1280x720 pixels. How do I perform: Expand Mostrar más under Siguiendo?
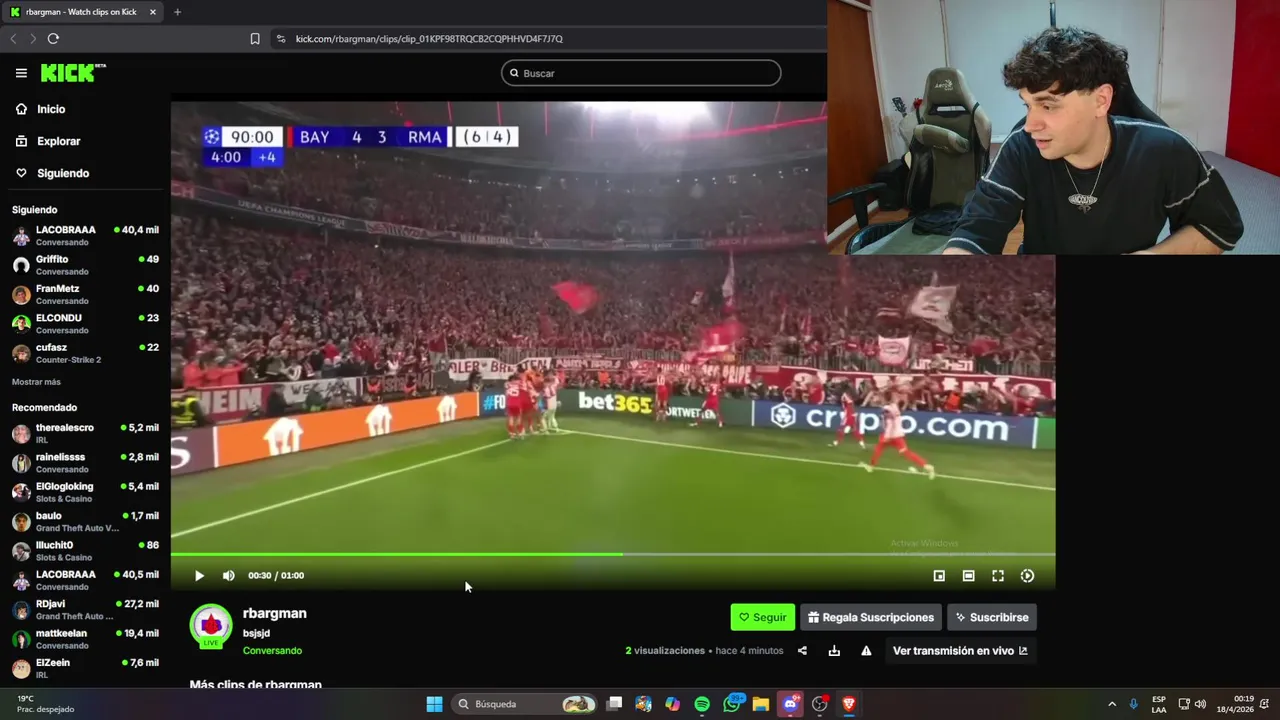coord(36,382)
